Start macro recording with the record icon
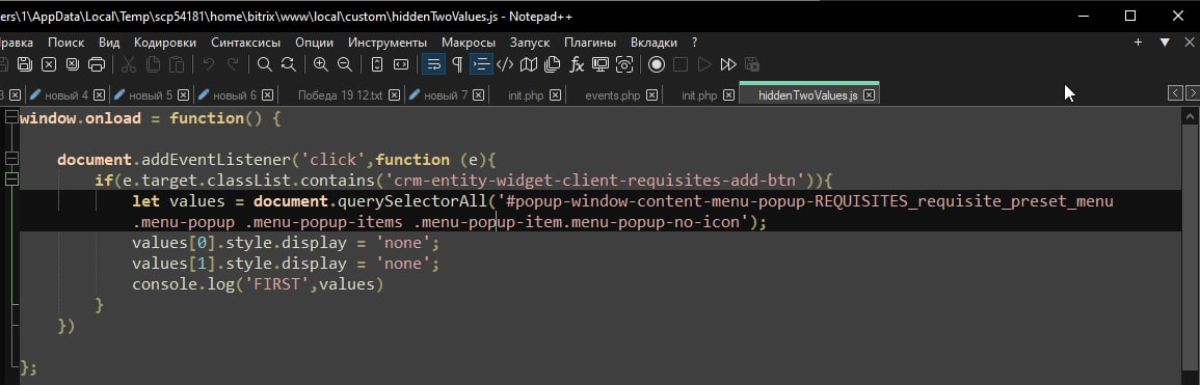This screenshot has width=1200, height=385. (x=657, y=65)
